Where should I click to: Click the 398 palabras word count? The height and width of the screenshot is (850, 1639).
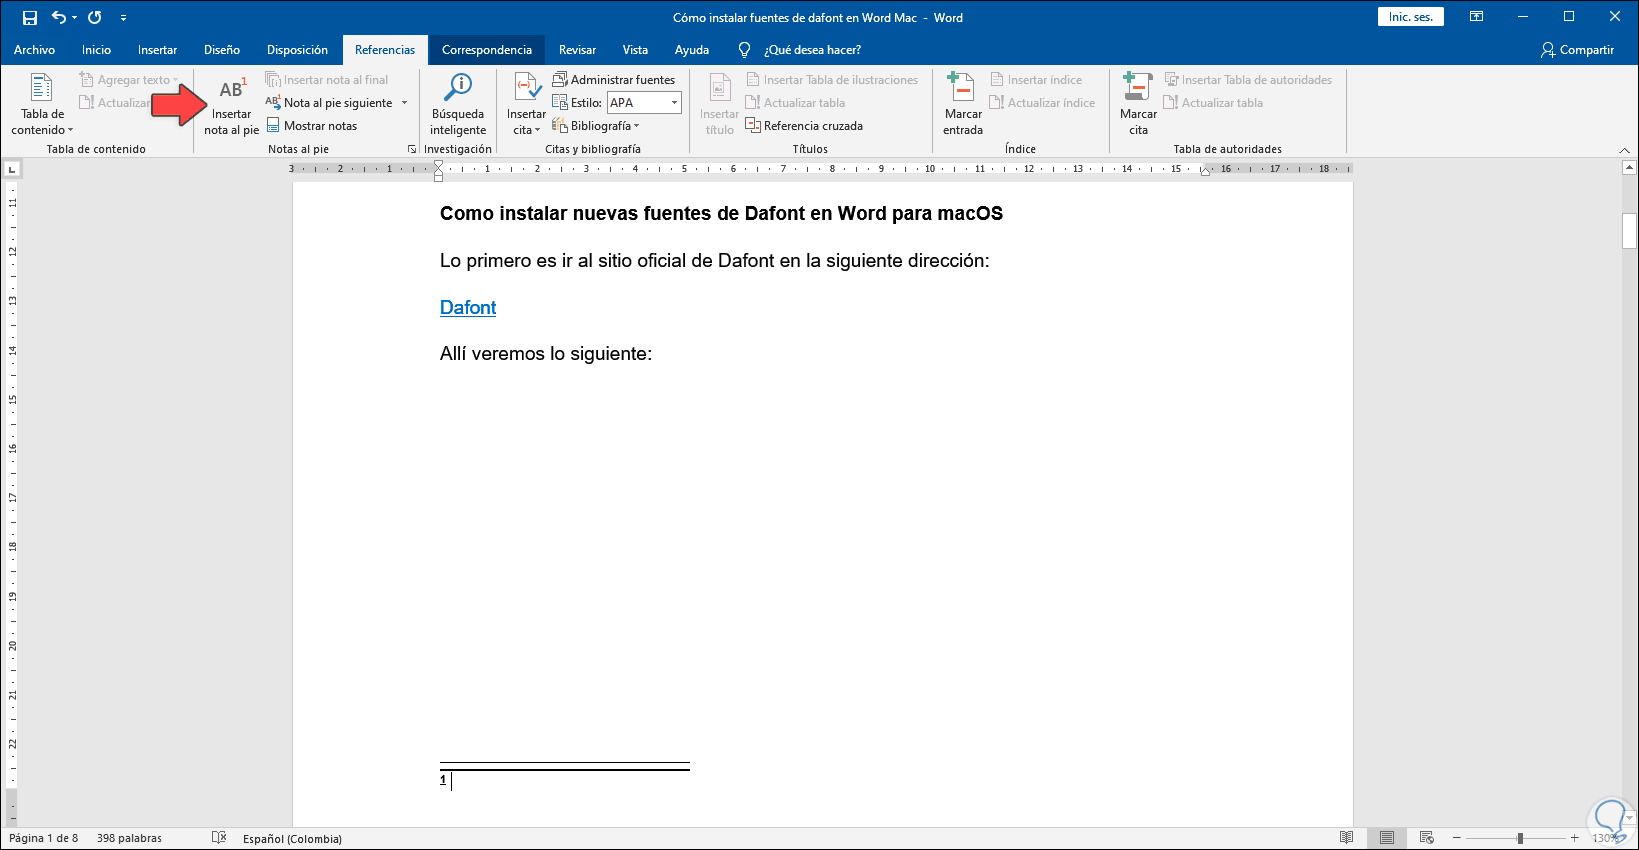[129, 838]
